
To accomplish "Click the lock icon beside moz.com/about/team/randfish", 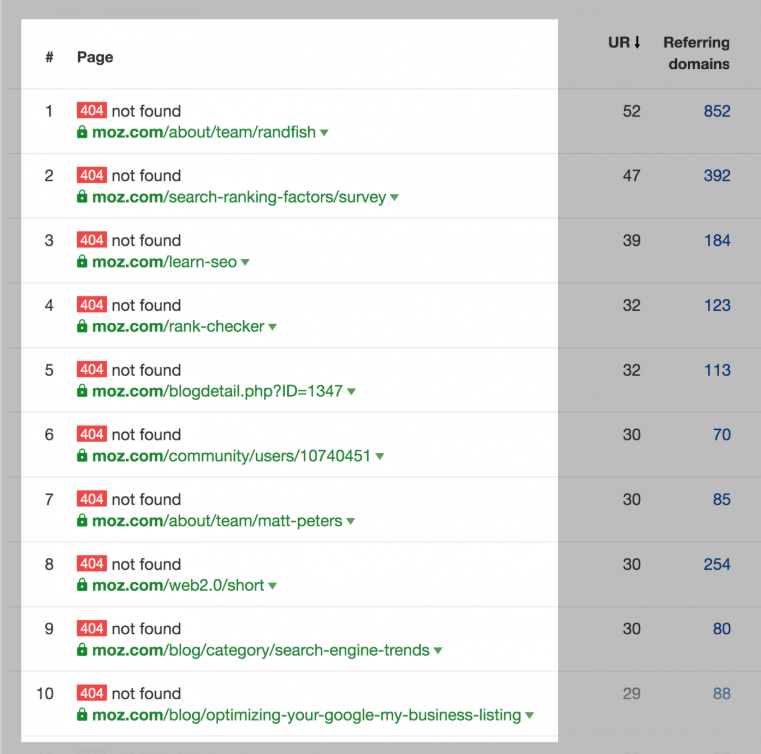I will tap(83, 132).
